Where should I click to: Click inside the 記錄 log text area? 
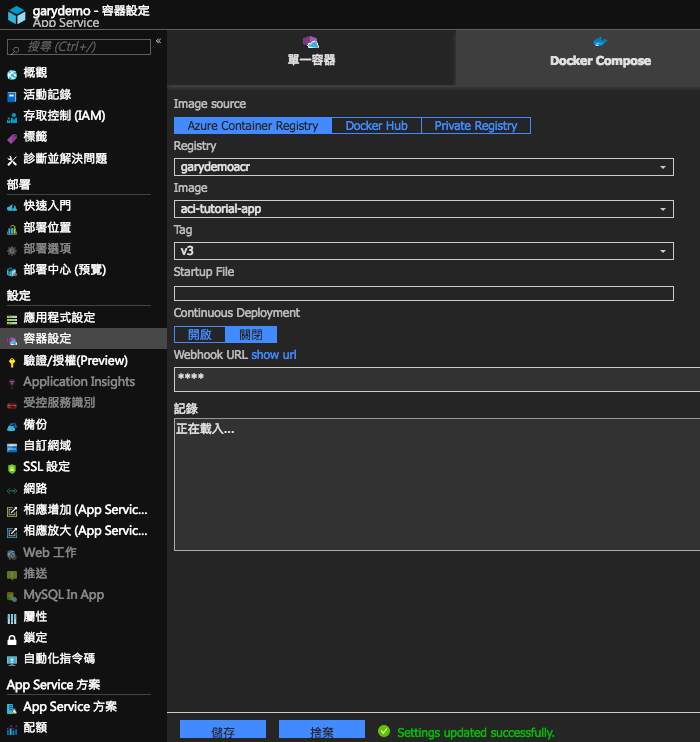click(x=437, y=485)
